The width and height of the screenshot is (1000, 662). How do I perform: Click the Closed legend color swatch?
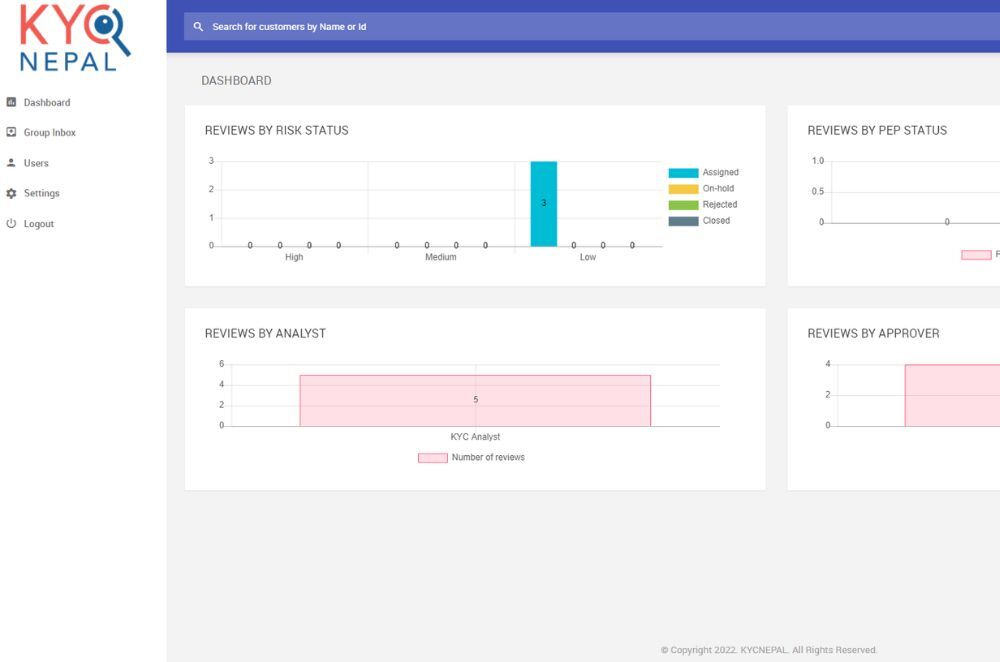[x=683, y=221]
